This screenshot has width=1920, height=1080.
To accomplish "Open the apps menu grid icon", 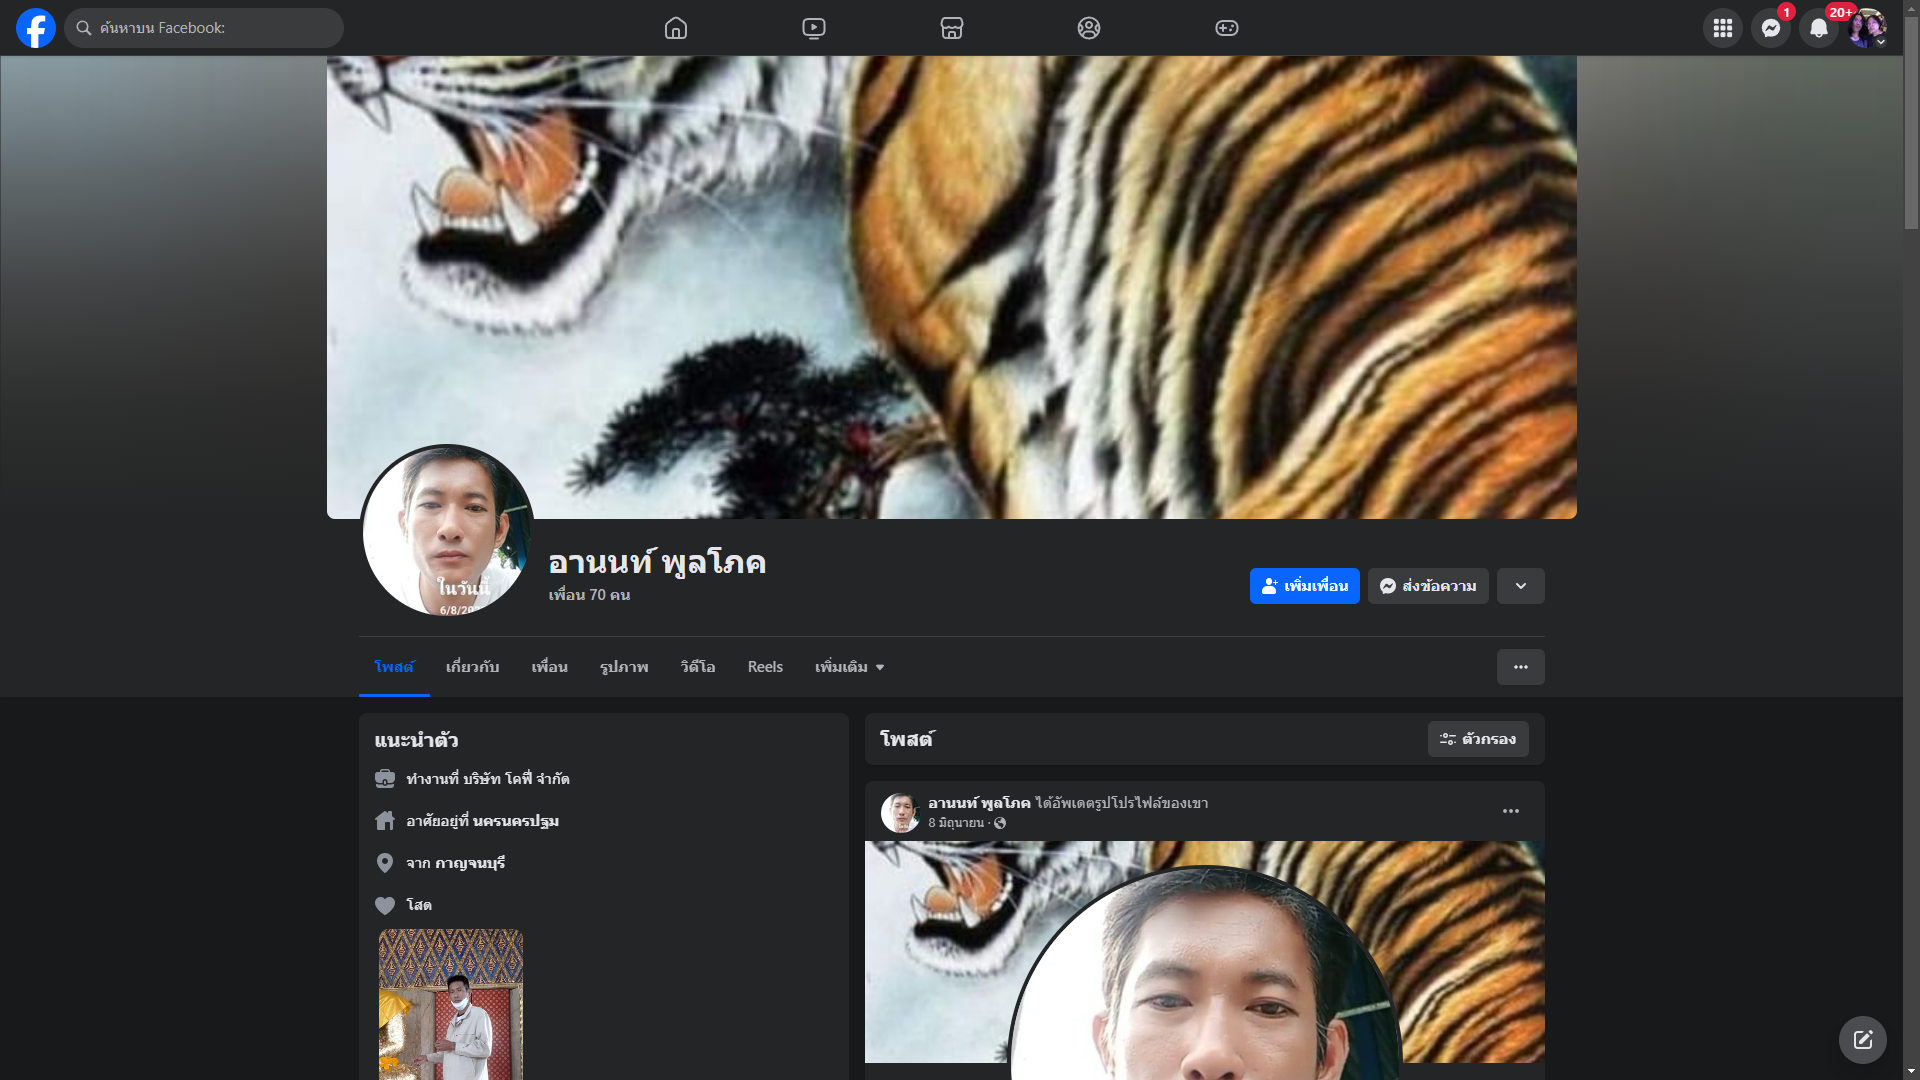I will (x=1722, y=28).
